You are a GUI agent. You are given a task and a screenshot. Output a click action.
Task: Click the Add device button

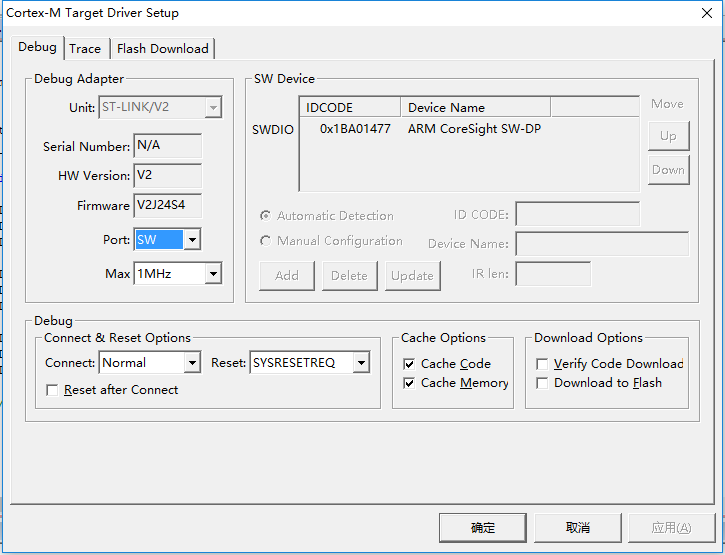pyautogui.click(x=287, y=276)
